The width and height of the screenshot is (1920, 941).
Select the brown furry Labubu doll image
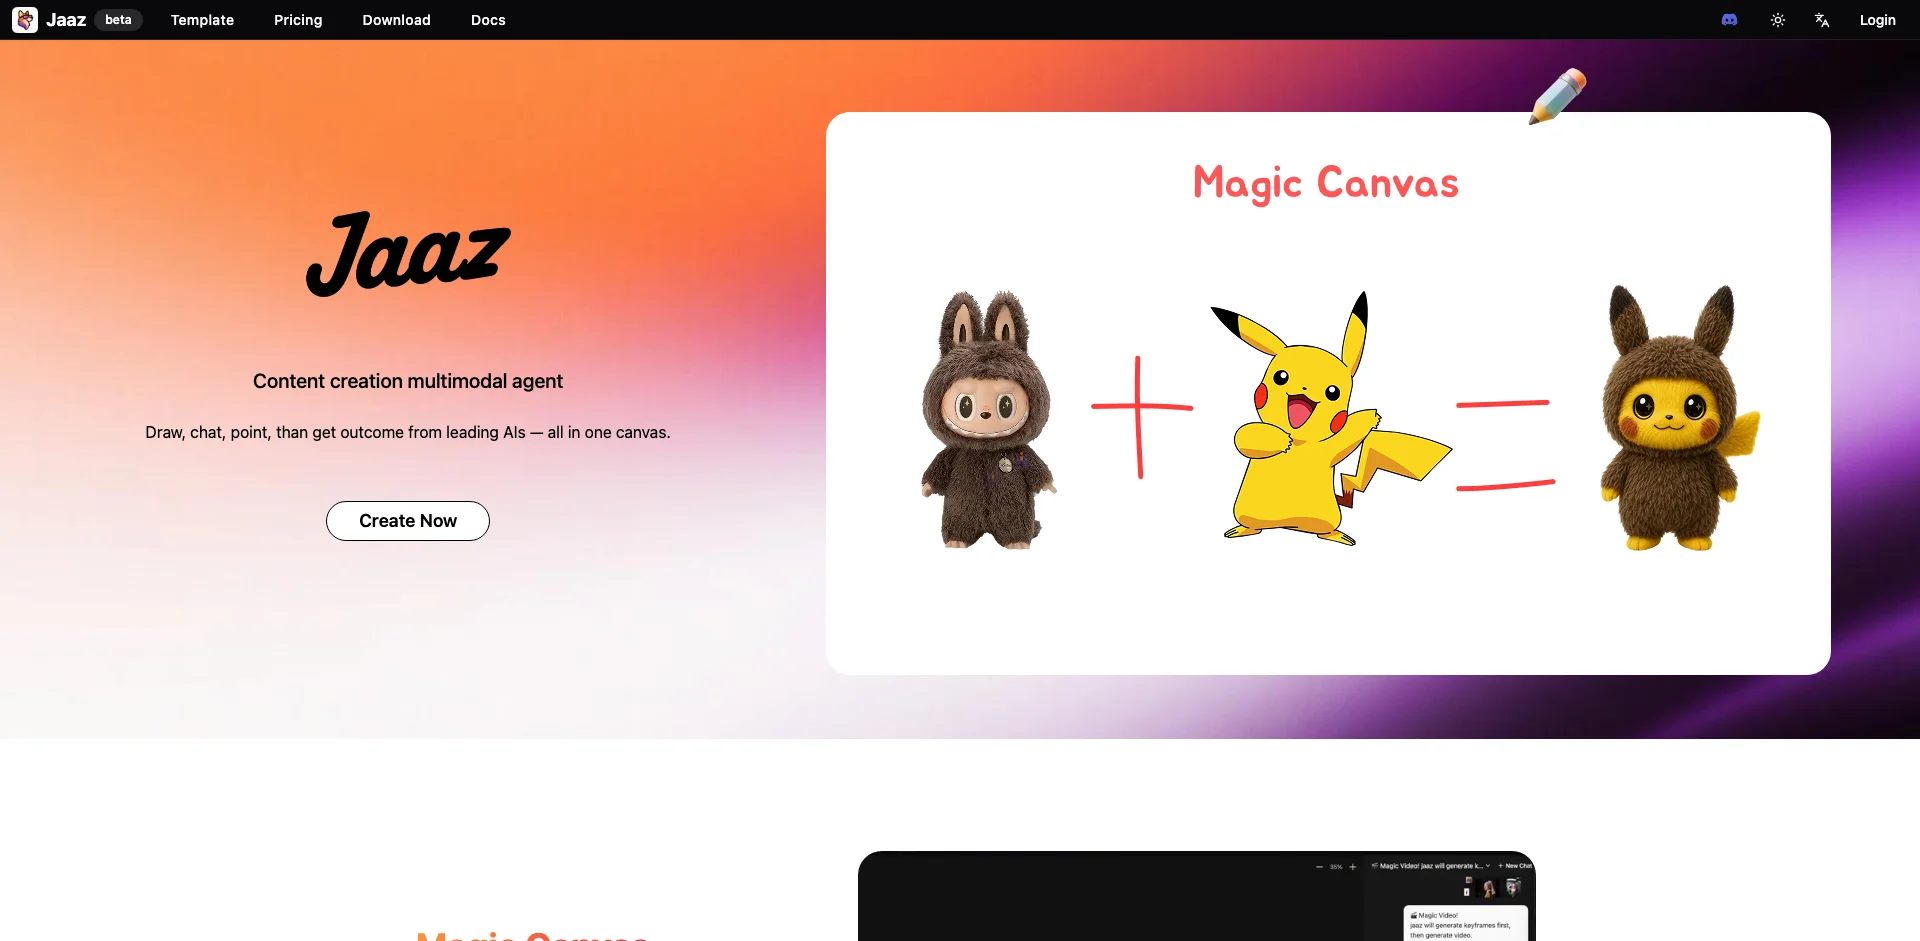coord(987,420)
